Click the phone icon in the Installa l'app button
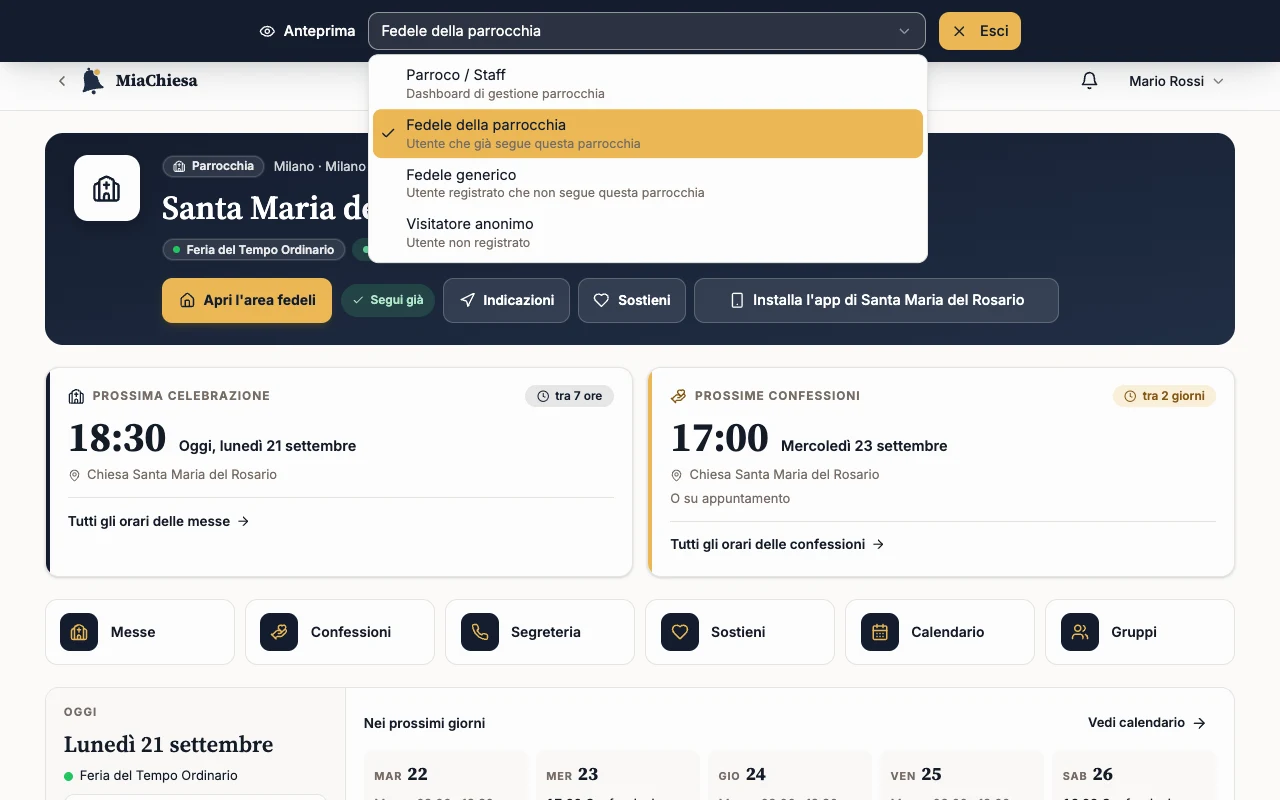This screenshot has height=800, width=1280. (737, 300)
